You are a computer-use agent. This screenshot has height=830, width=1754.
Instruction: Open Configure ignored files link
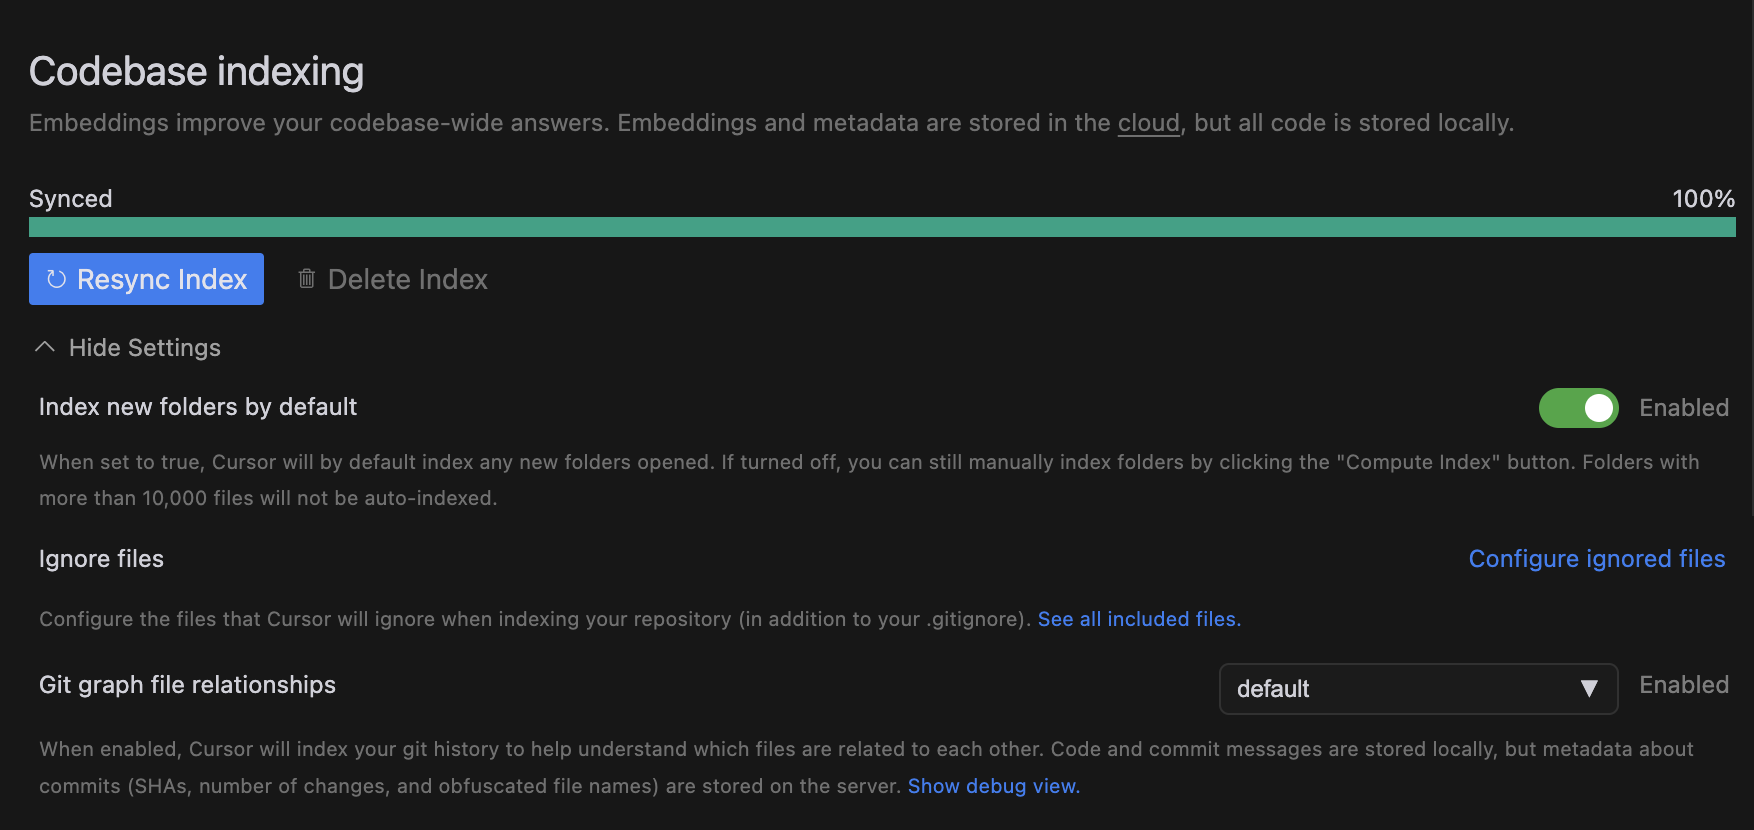1596,559
